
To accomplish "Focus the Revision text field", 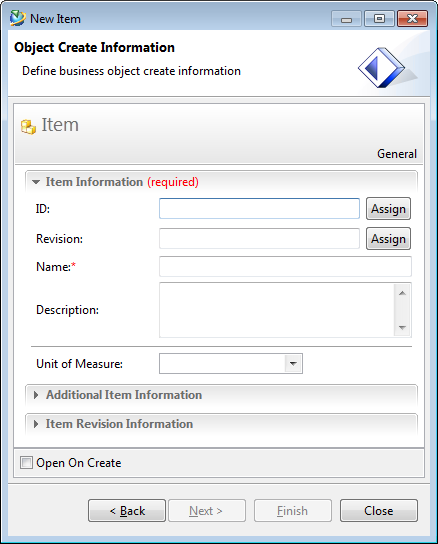I will 259,238.
